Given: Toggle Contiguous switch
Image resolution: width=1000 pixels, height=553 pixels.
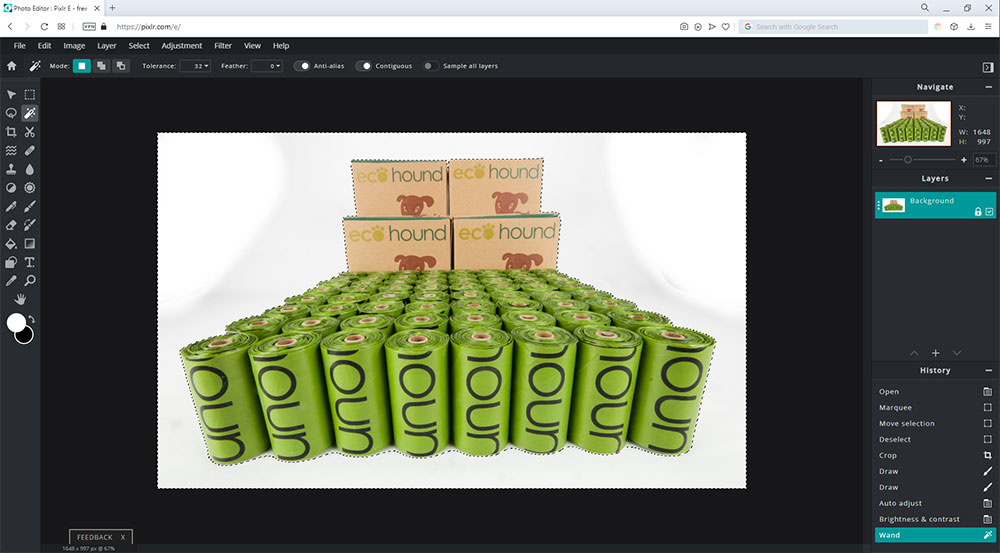Looking at the screenshot, I should point(364,66).
